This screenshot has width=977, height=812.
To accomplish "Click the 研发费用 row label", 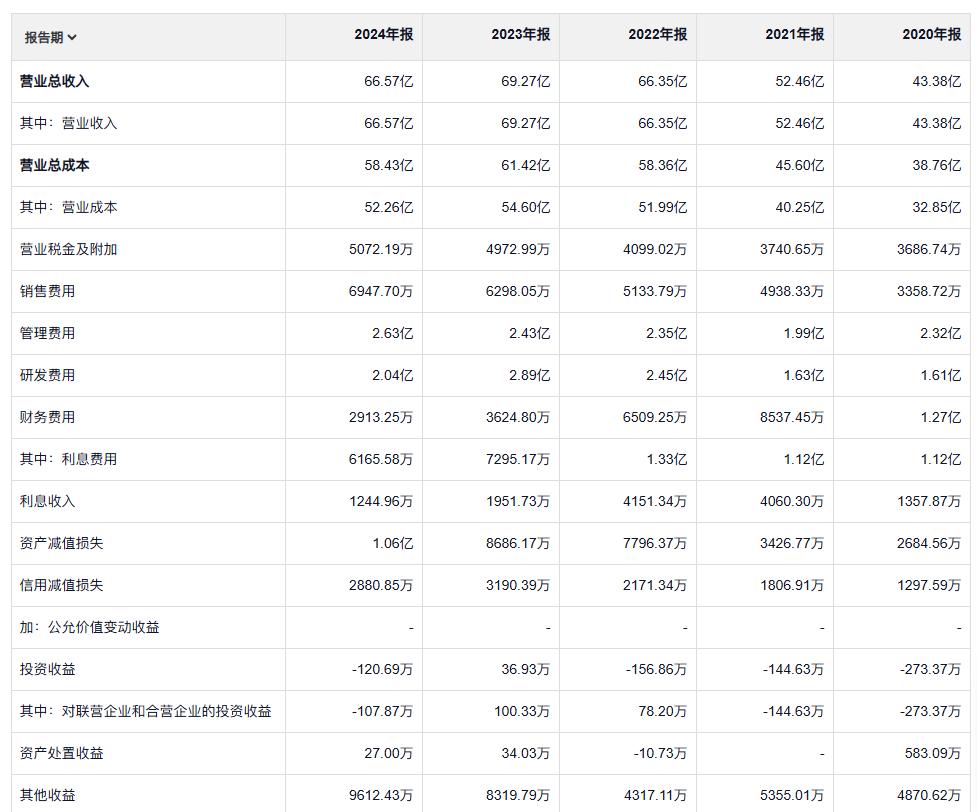I will point(47,375).
